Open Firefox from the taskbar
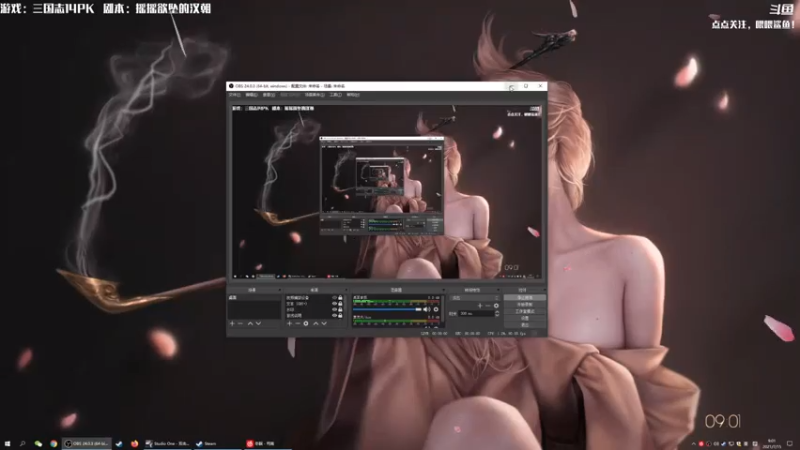 click(135, 443)
